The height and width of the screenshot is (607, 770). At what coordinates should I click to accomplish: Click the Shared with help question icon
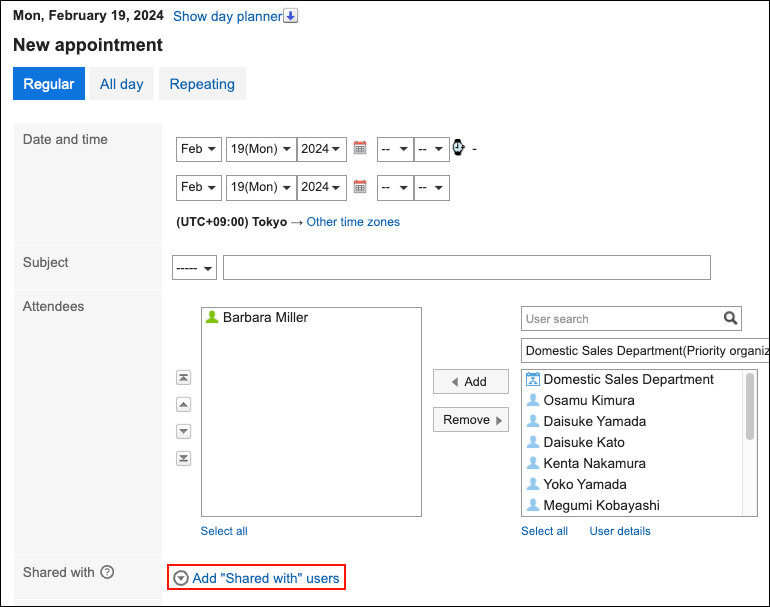click(107, 572)
